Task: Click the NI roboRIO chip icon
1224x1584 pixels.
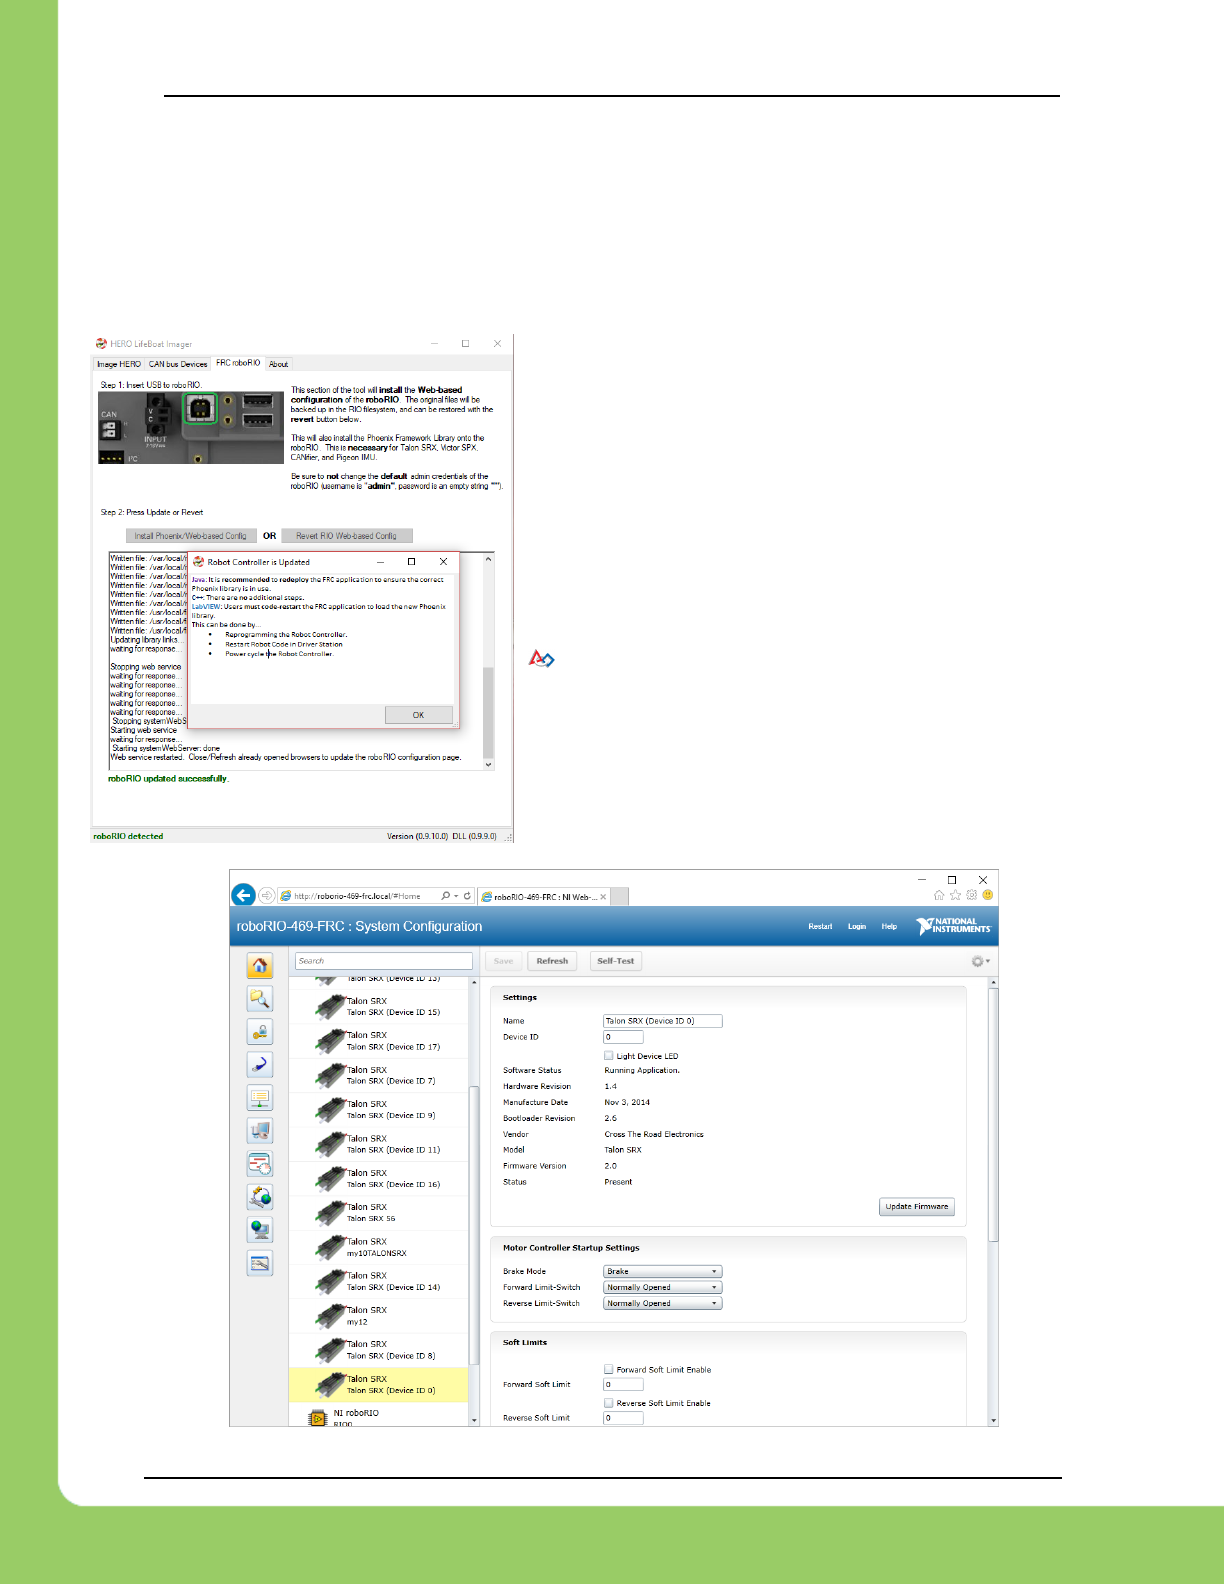Action: (x=318, y=1418)
